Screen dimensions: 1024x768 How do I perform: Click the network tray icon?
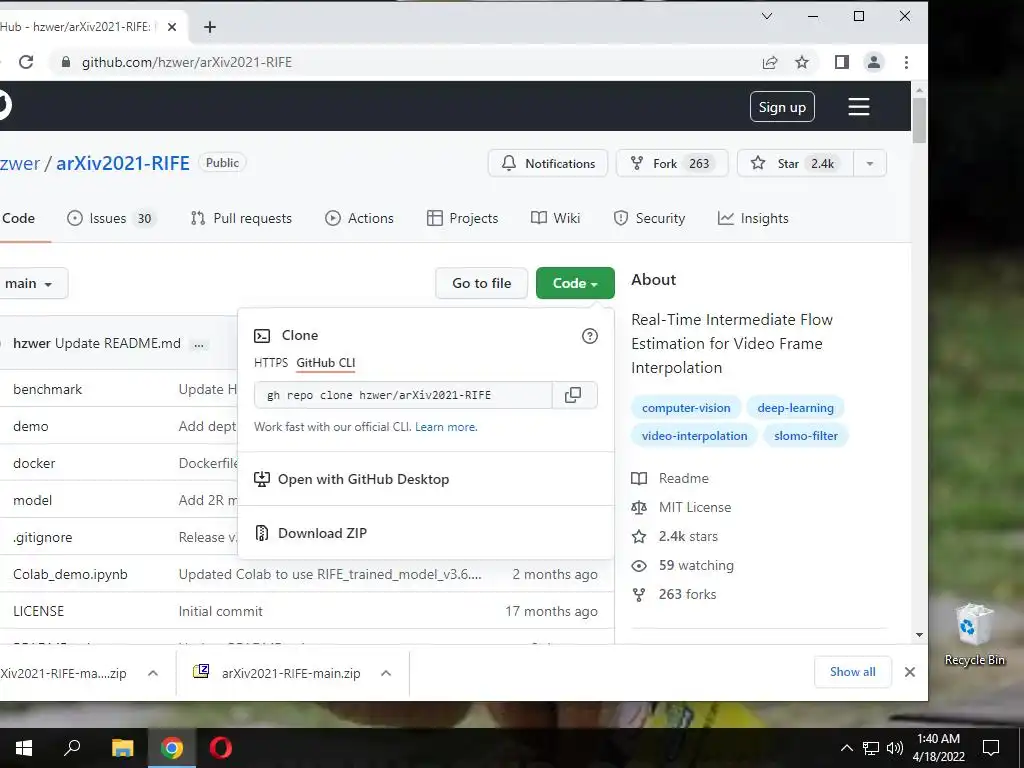pyautogui.click(x=871, y=748)
